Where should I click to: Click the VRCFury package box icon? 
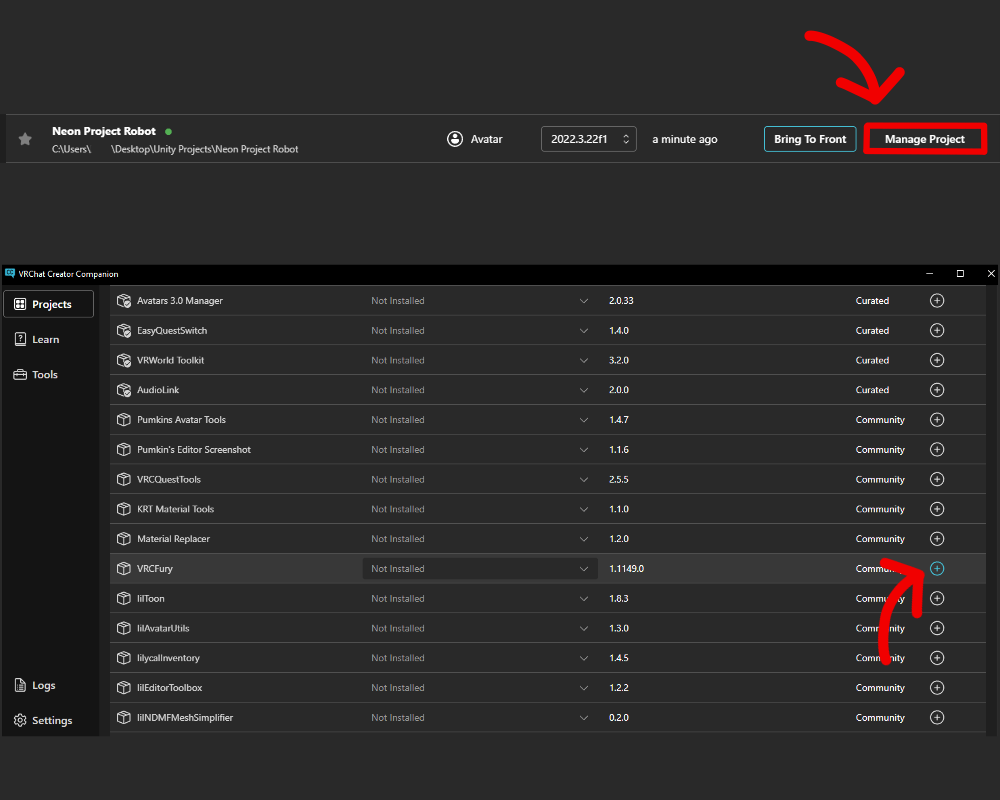pos(124,568)
